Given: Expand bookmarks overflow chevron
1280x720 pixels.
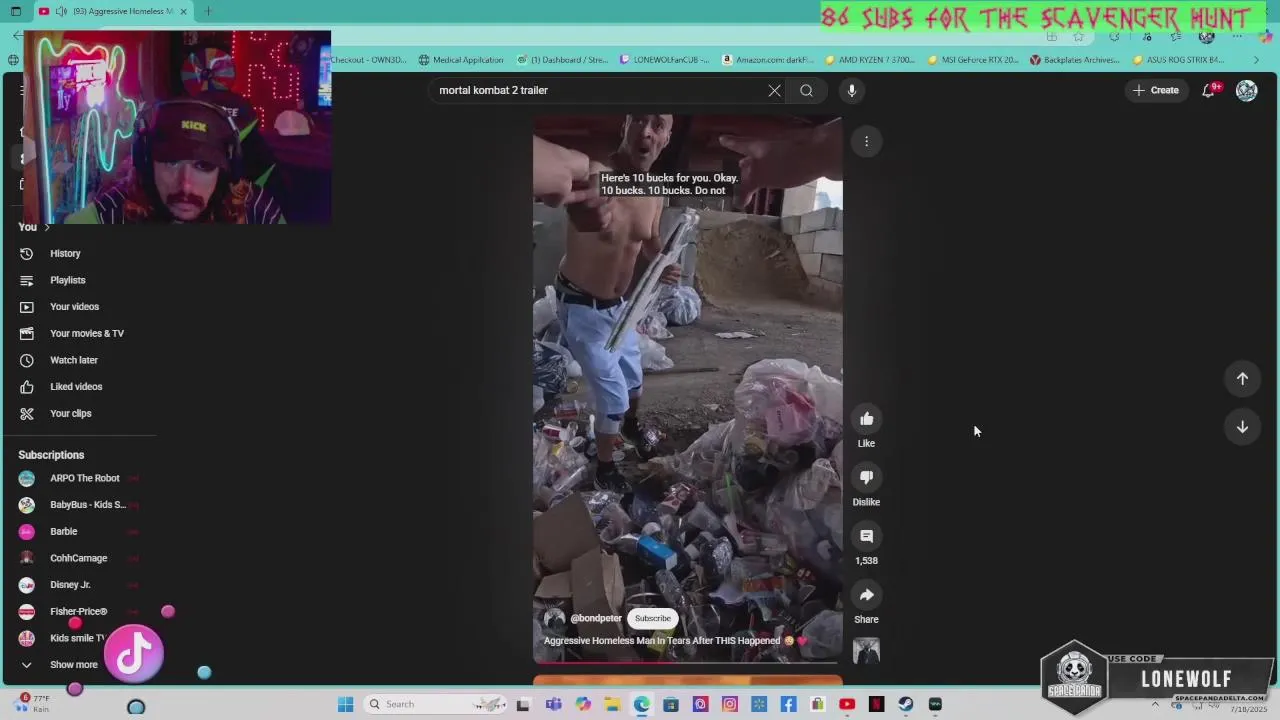Looking at the screenshot, I should 1256,60.
